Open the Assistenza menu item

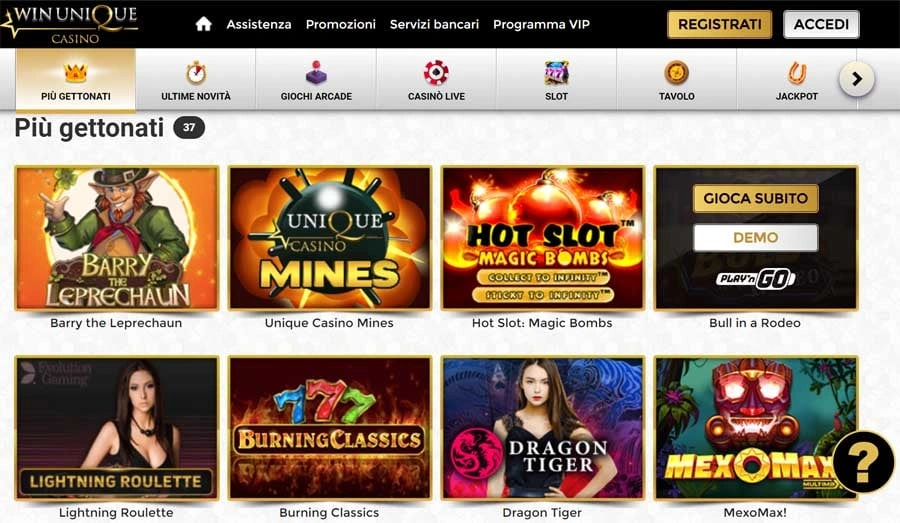pyautogui.click(x=259, y=24)
